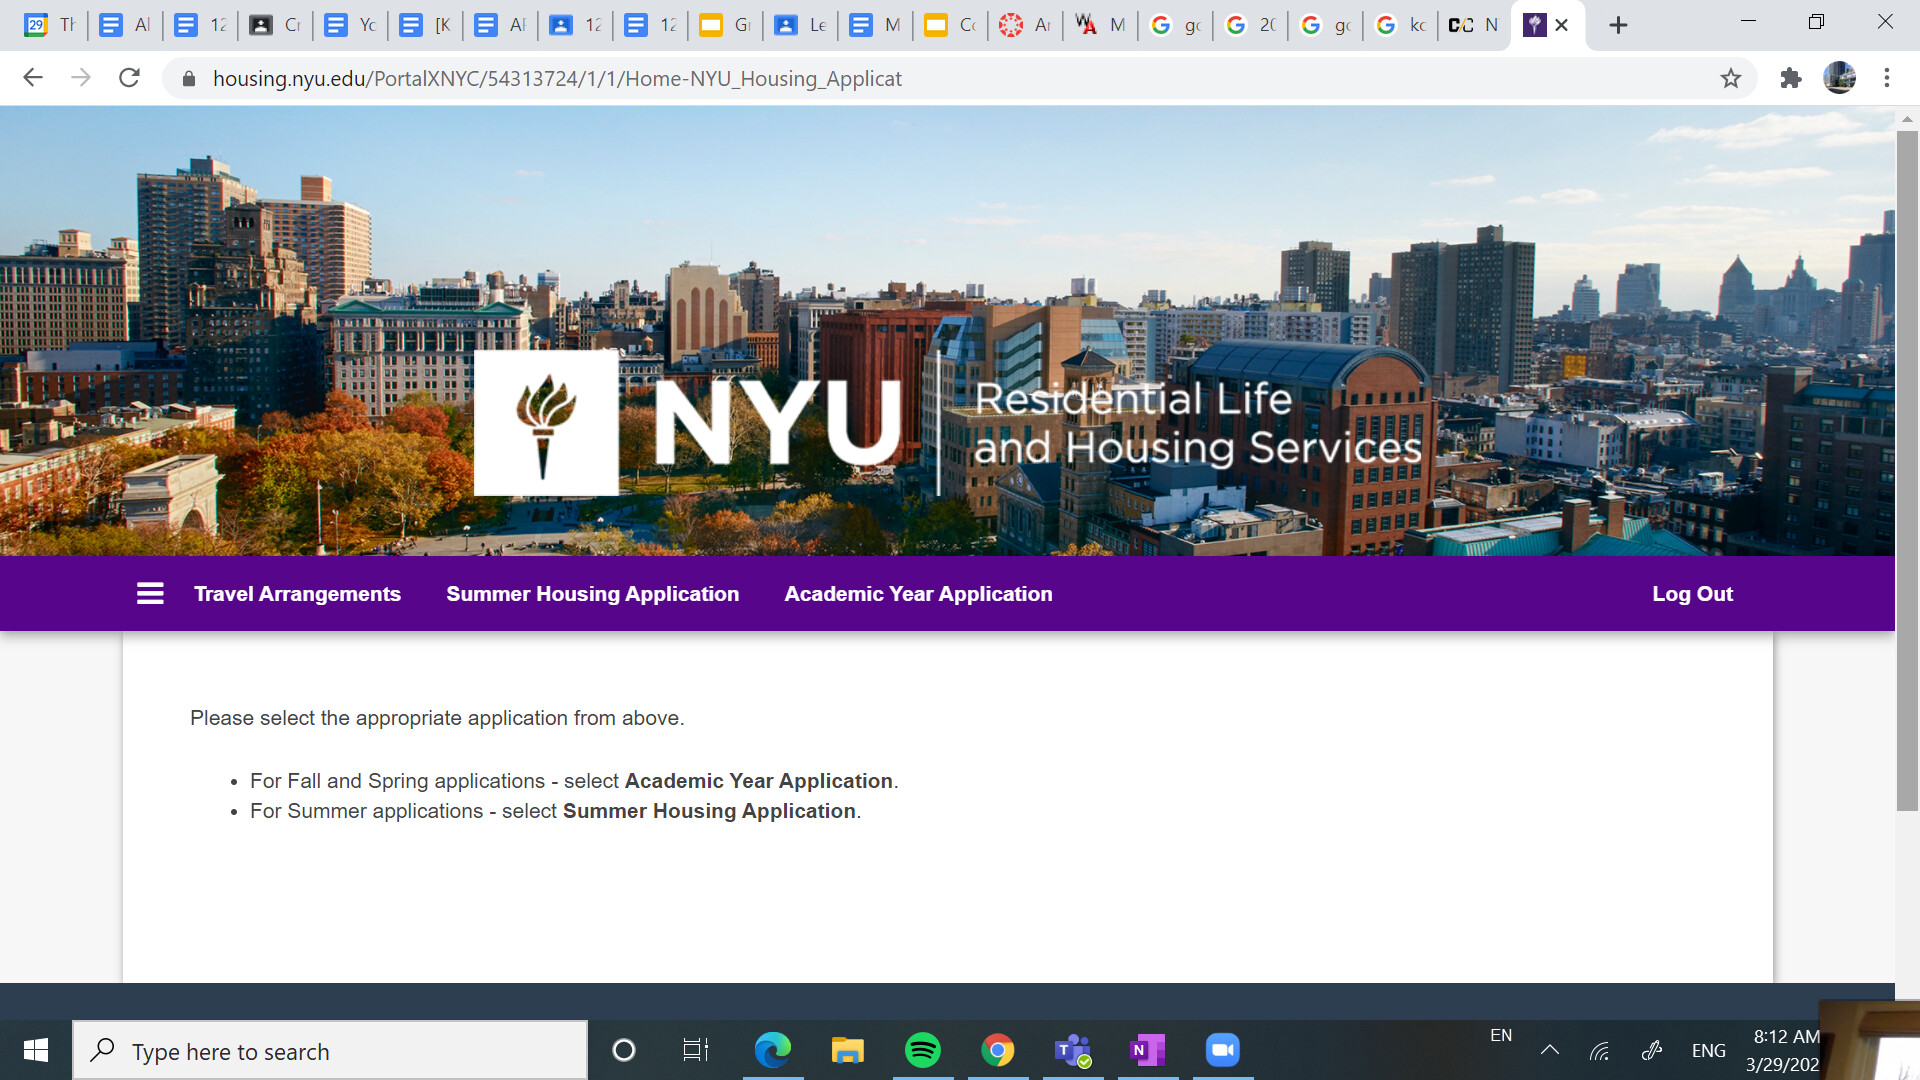Go back with browser back arrow
The width and height of the screenshot is (1920, 1080).
[33, 78]
